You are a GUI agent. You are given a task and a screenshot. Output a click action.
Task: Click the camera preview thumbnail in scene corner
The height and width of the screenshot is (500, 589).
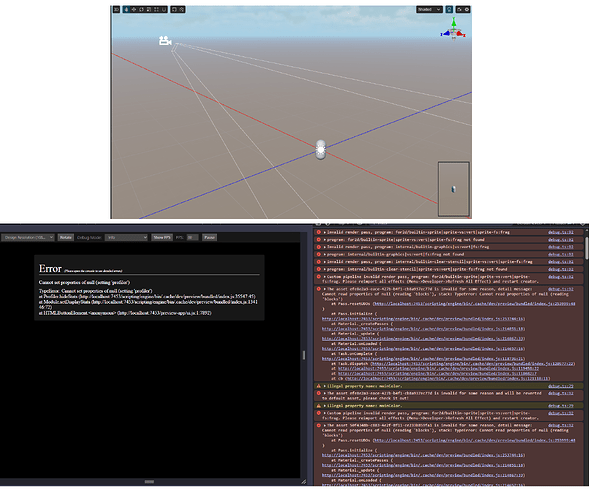pyautogui.click(x=454, y=189)
